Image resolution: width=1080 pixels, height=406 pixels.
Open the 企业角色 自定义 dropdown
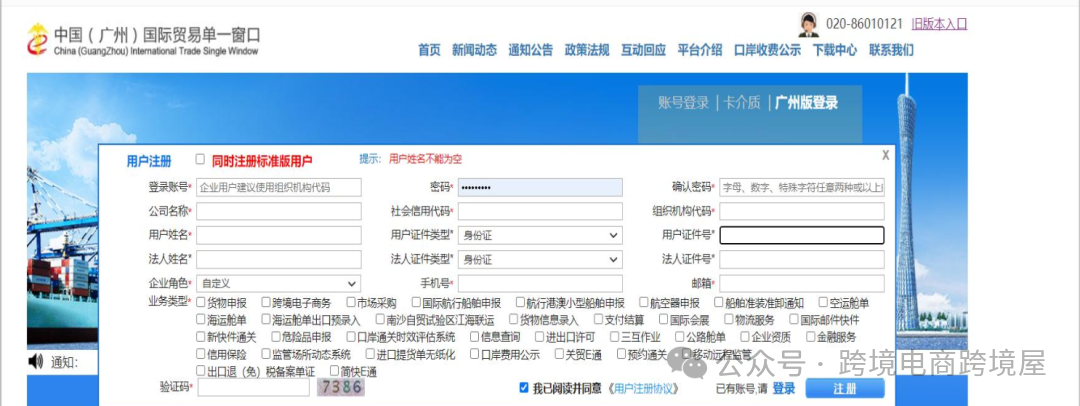pyautogui.click(x=278, y=283)
